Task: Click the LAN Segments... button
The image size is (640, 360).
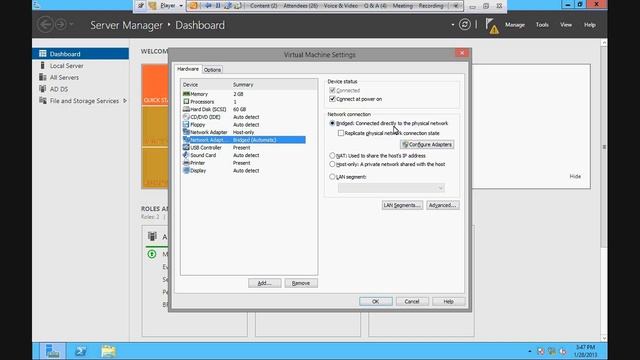Action: tap(402, 205)
